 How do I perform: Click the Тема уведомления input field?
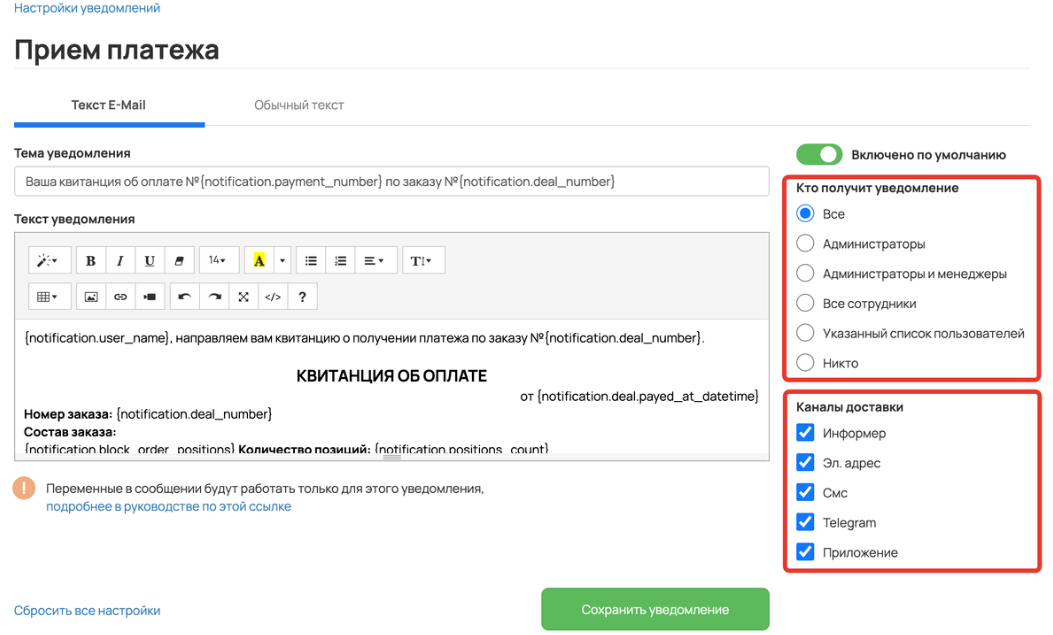(x=392, y=181)
